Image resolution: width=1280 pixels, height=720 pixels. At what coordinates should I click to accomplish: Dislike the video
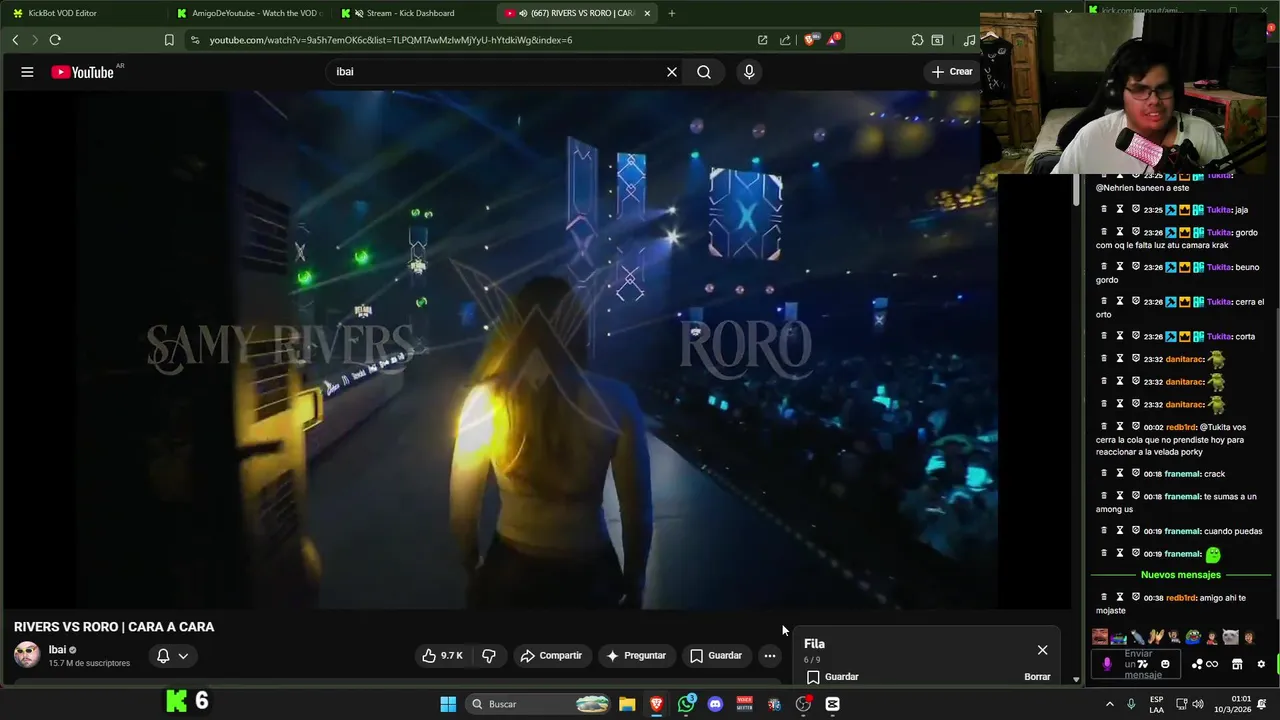[x=489, y=656]
